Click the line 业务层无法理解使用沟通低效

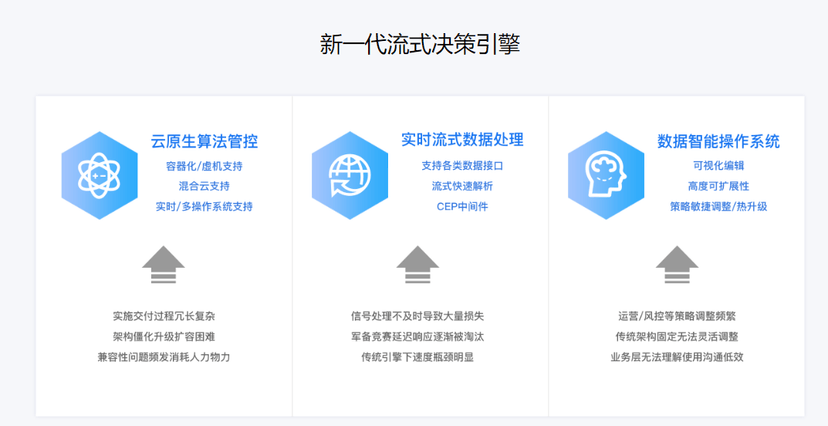[677, 357]
